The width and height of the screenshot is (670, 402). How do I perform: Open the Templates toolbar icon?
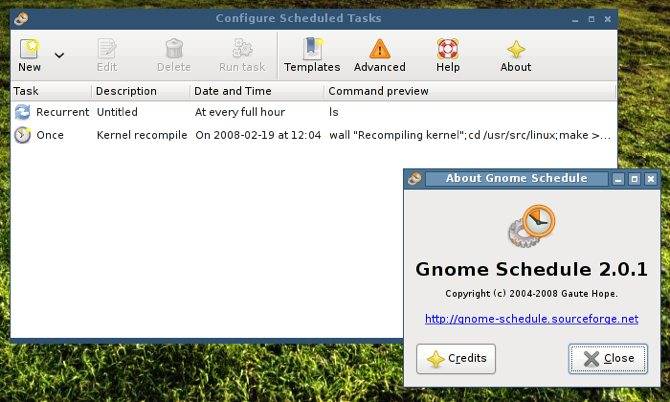click(312, 55)
